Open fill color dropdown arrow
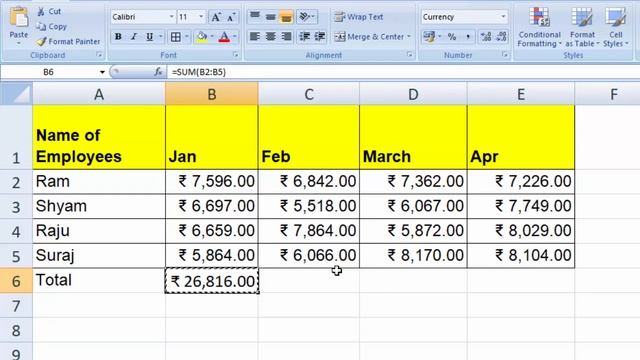Viewport: 640px width, 360px height. pyautogui.click(x=212, y=37)
